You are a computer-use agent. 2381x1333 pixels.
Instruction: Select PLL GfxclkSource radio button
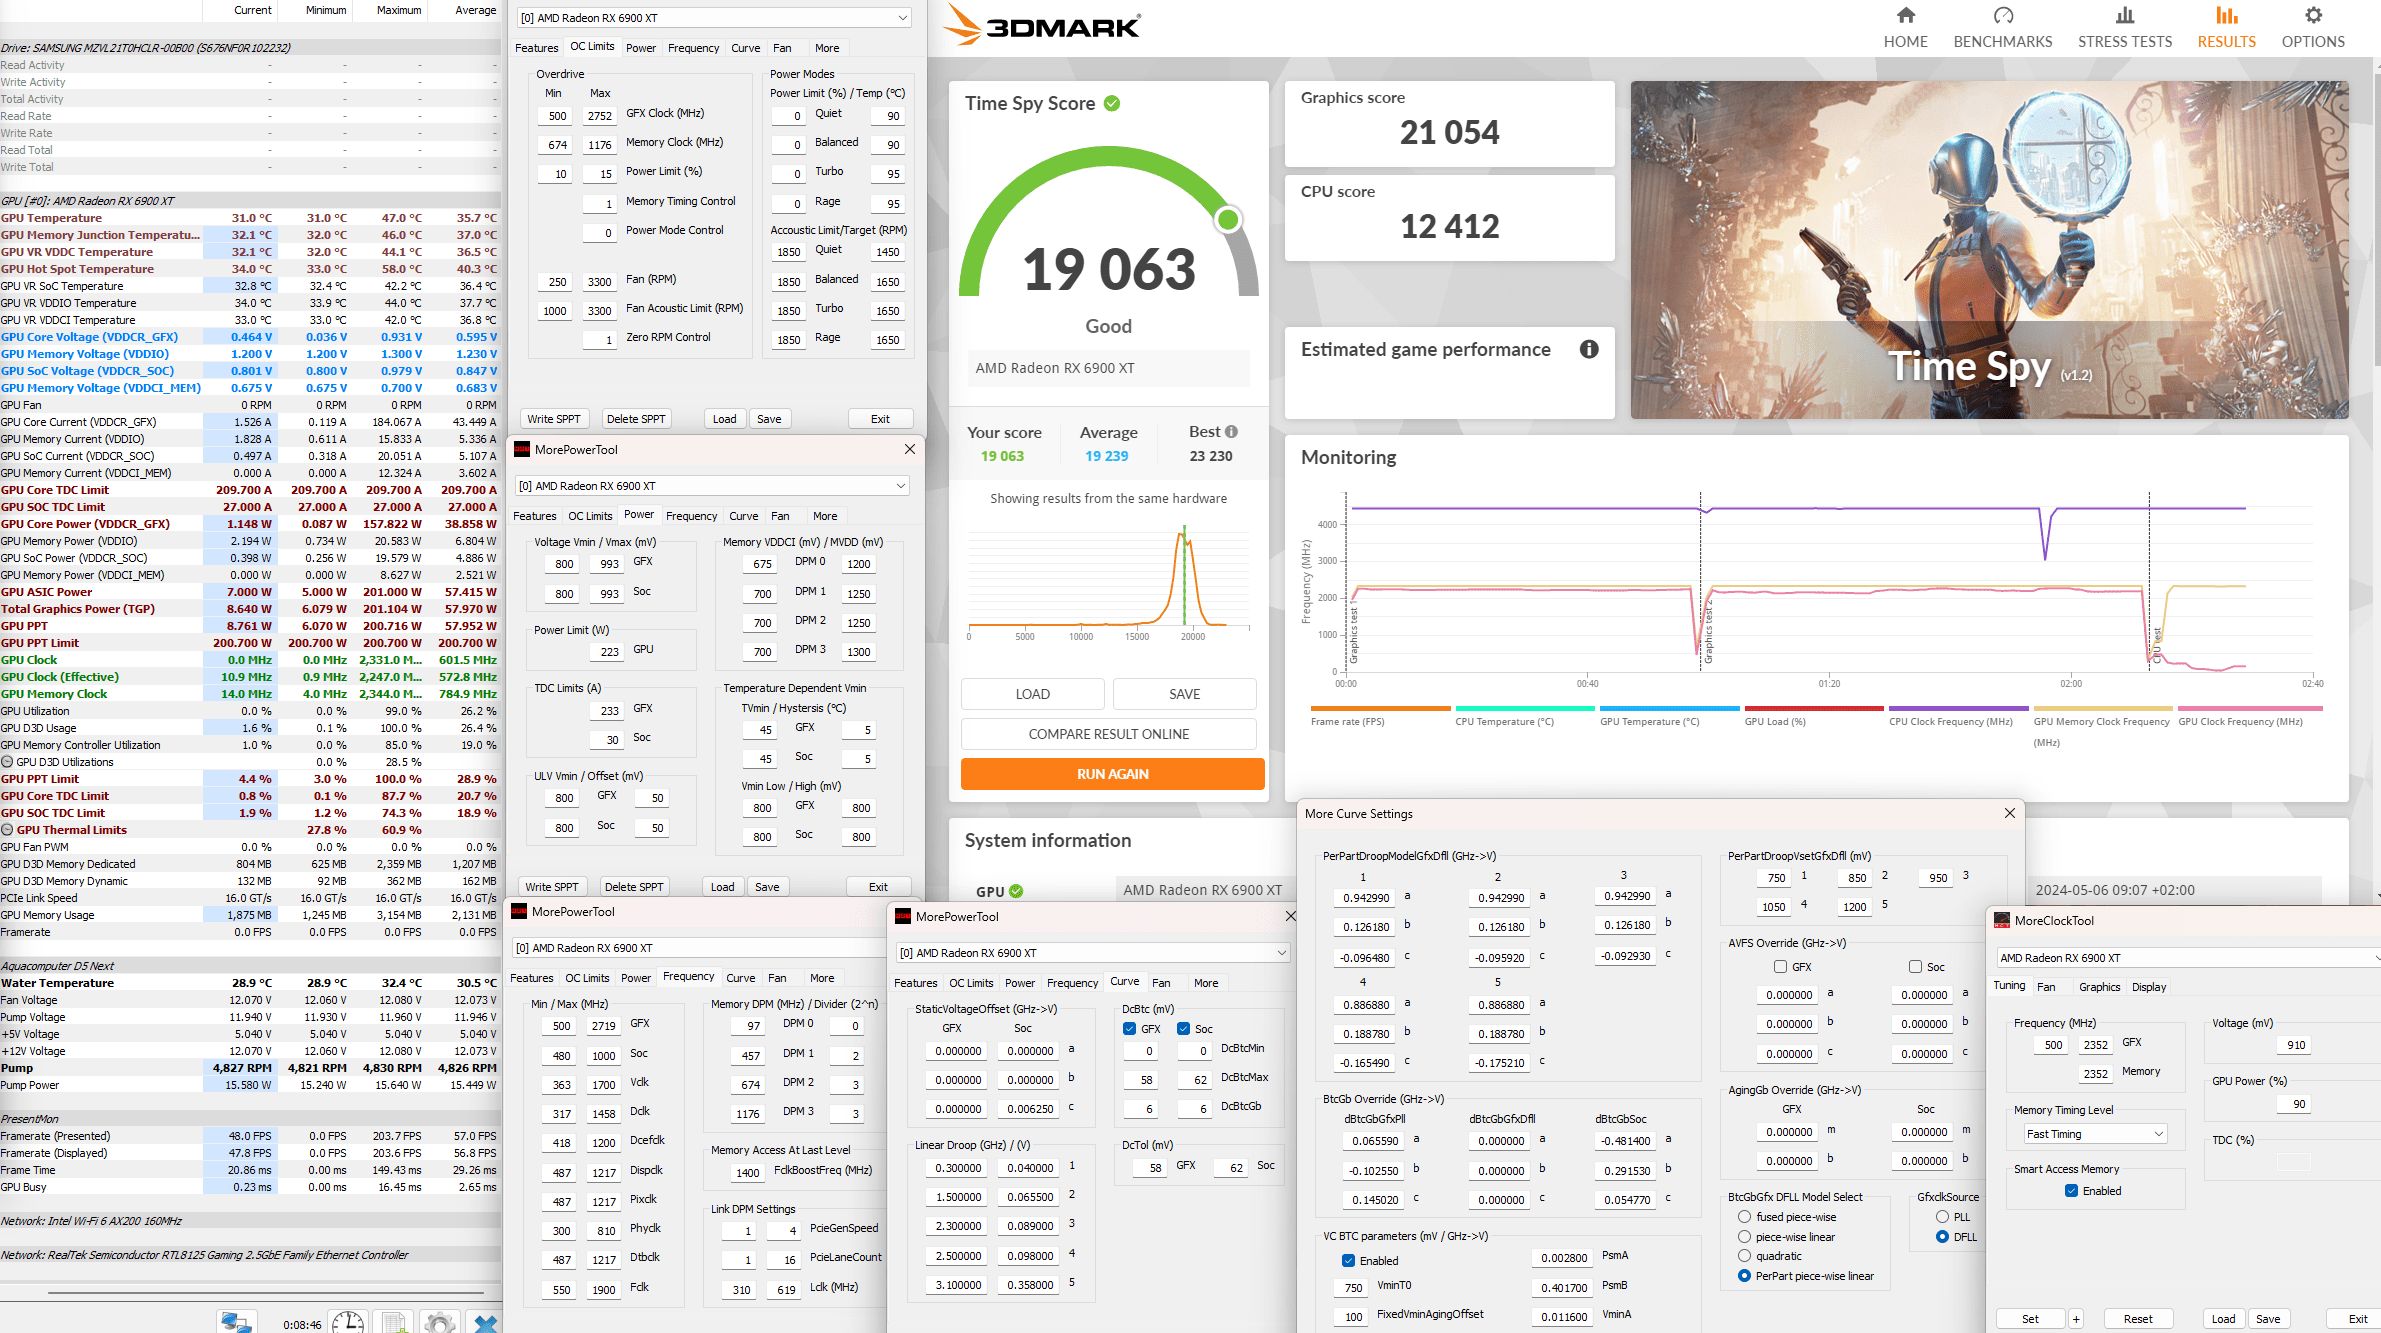1942,1217
